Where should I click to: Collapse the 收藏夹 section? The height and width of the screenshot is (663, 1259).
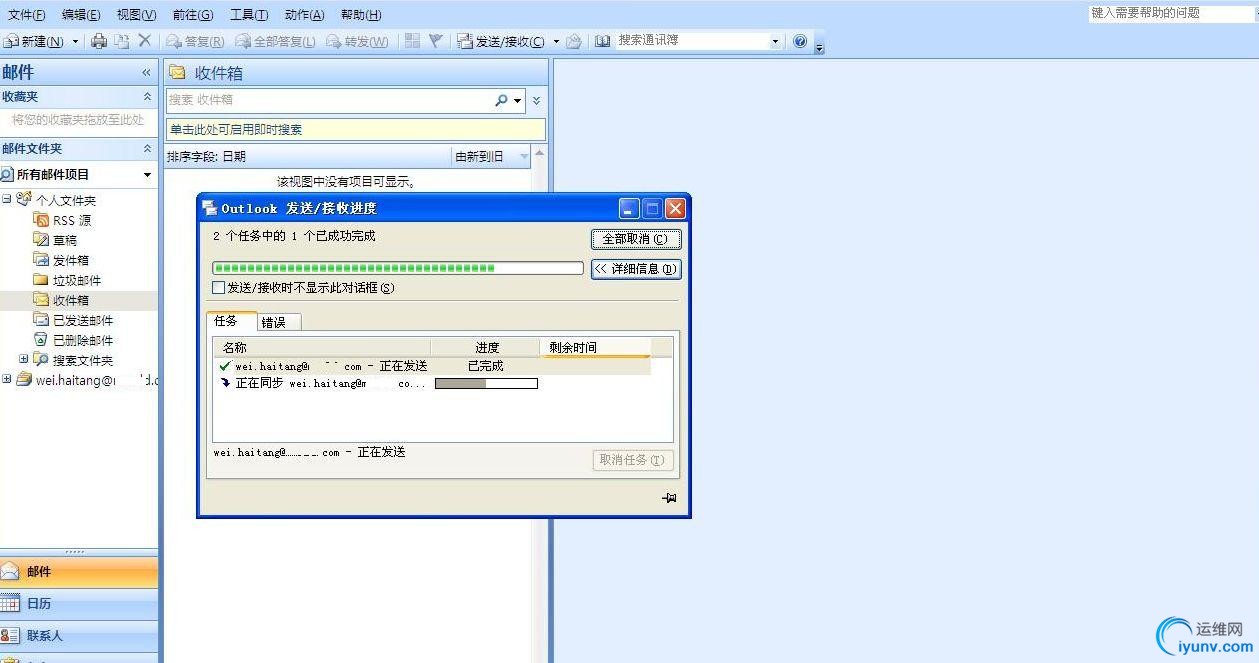(x=148, y=97)
